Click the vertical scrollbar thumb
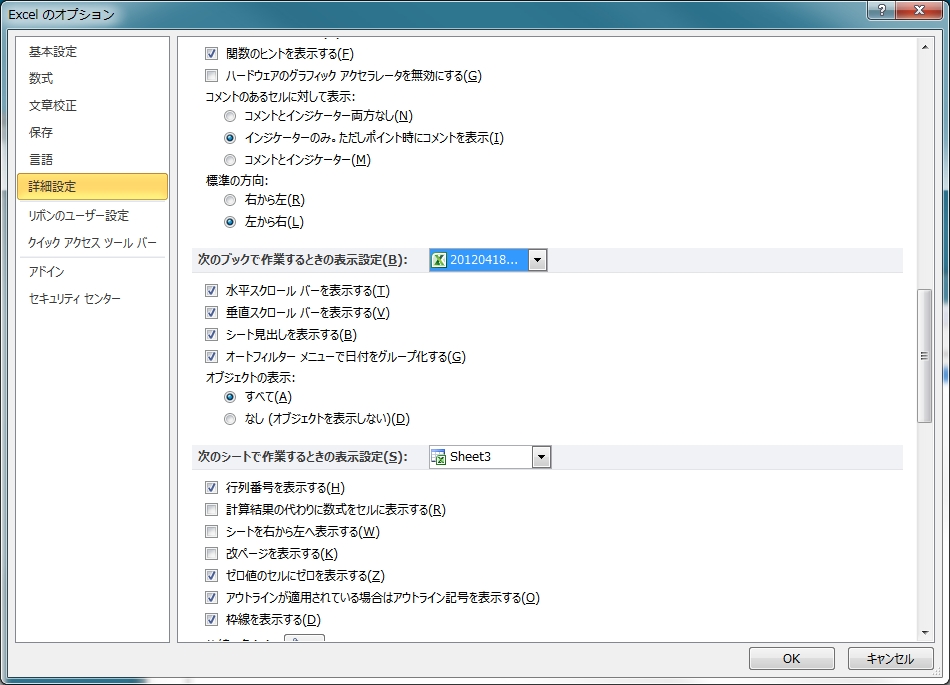Viewport: 950px width, 685px height. (x=925, y=356)
